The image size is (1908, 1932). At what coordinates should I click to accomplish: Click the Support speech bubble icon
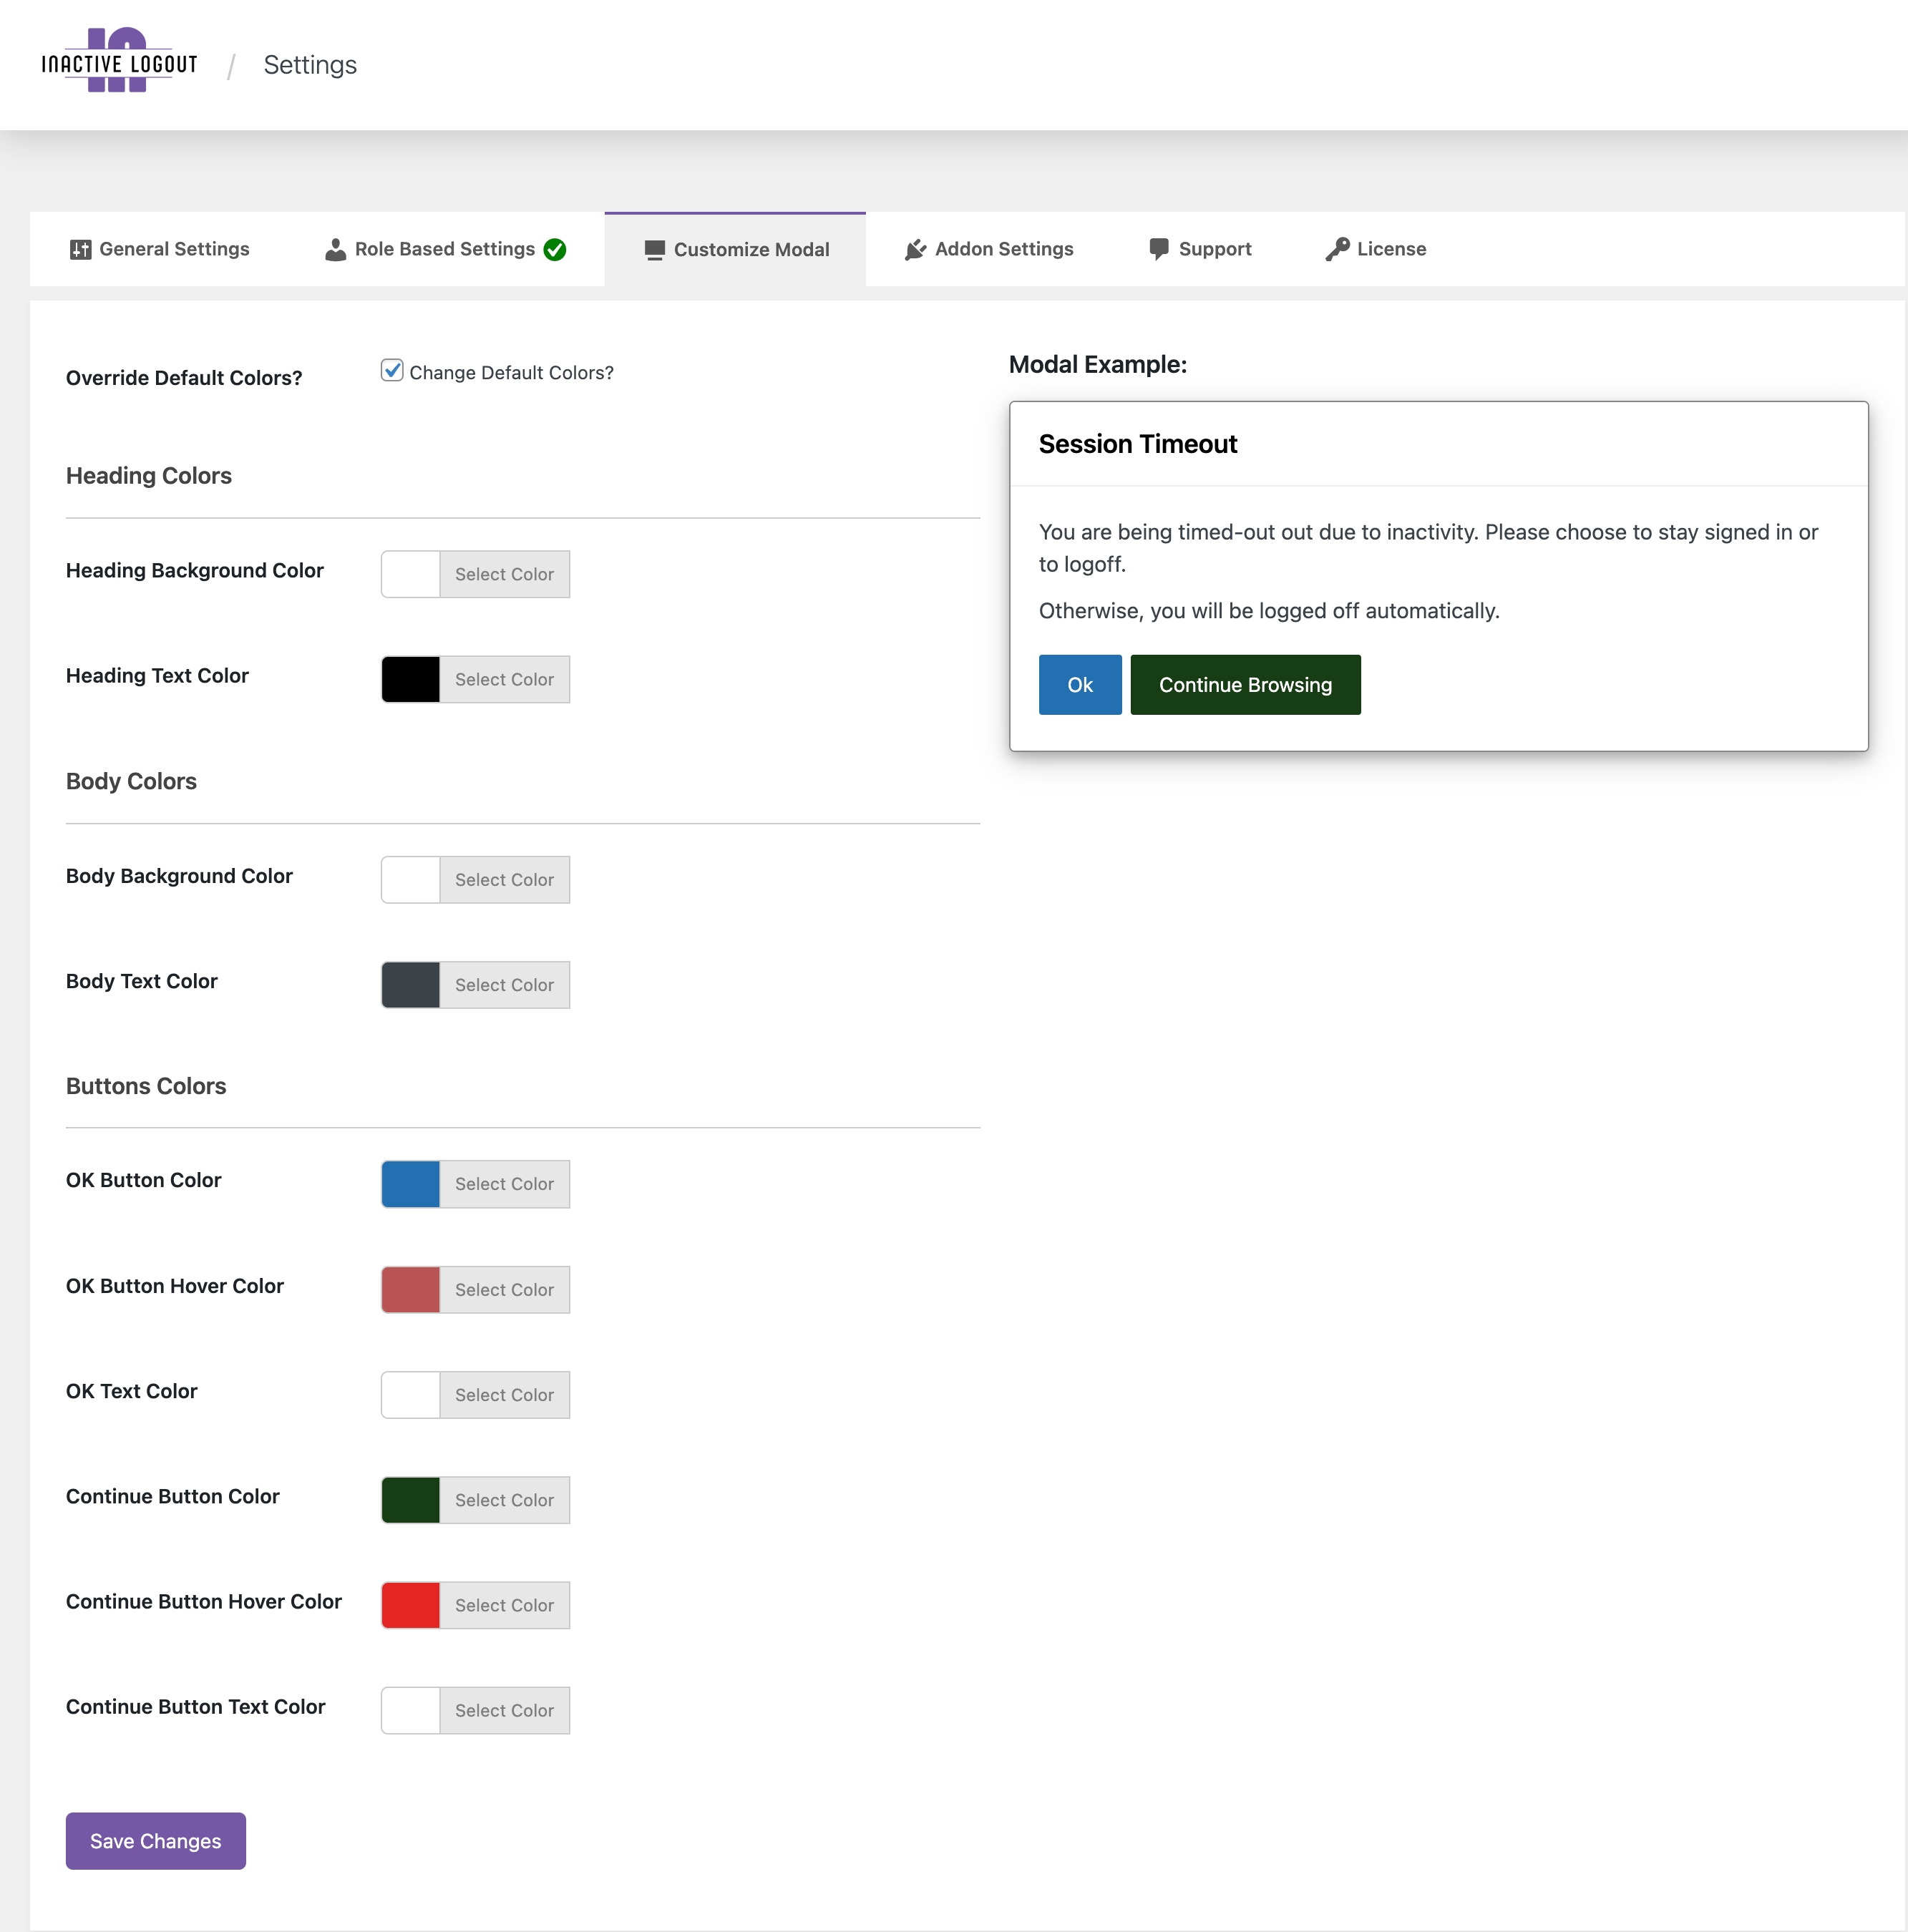pyautogui.click(x=1159, y=250)
